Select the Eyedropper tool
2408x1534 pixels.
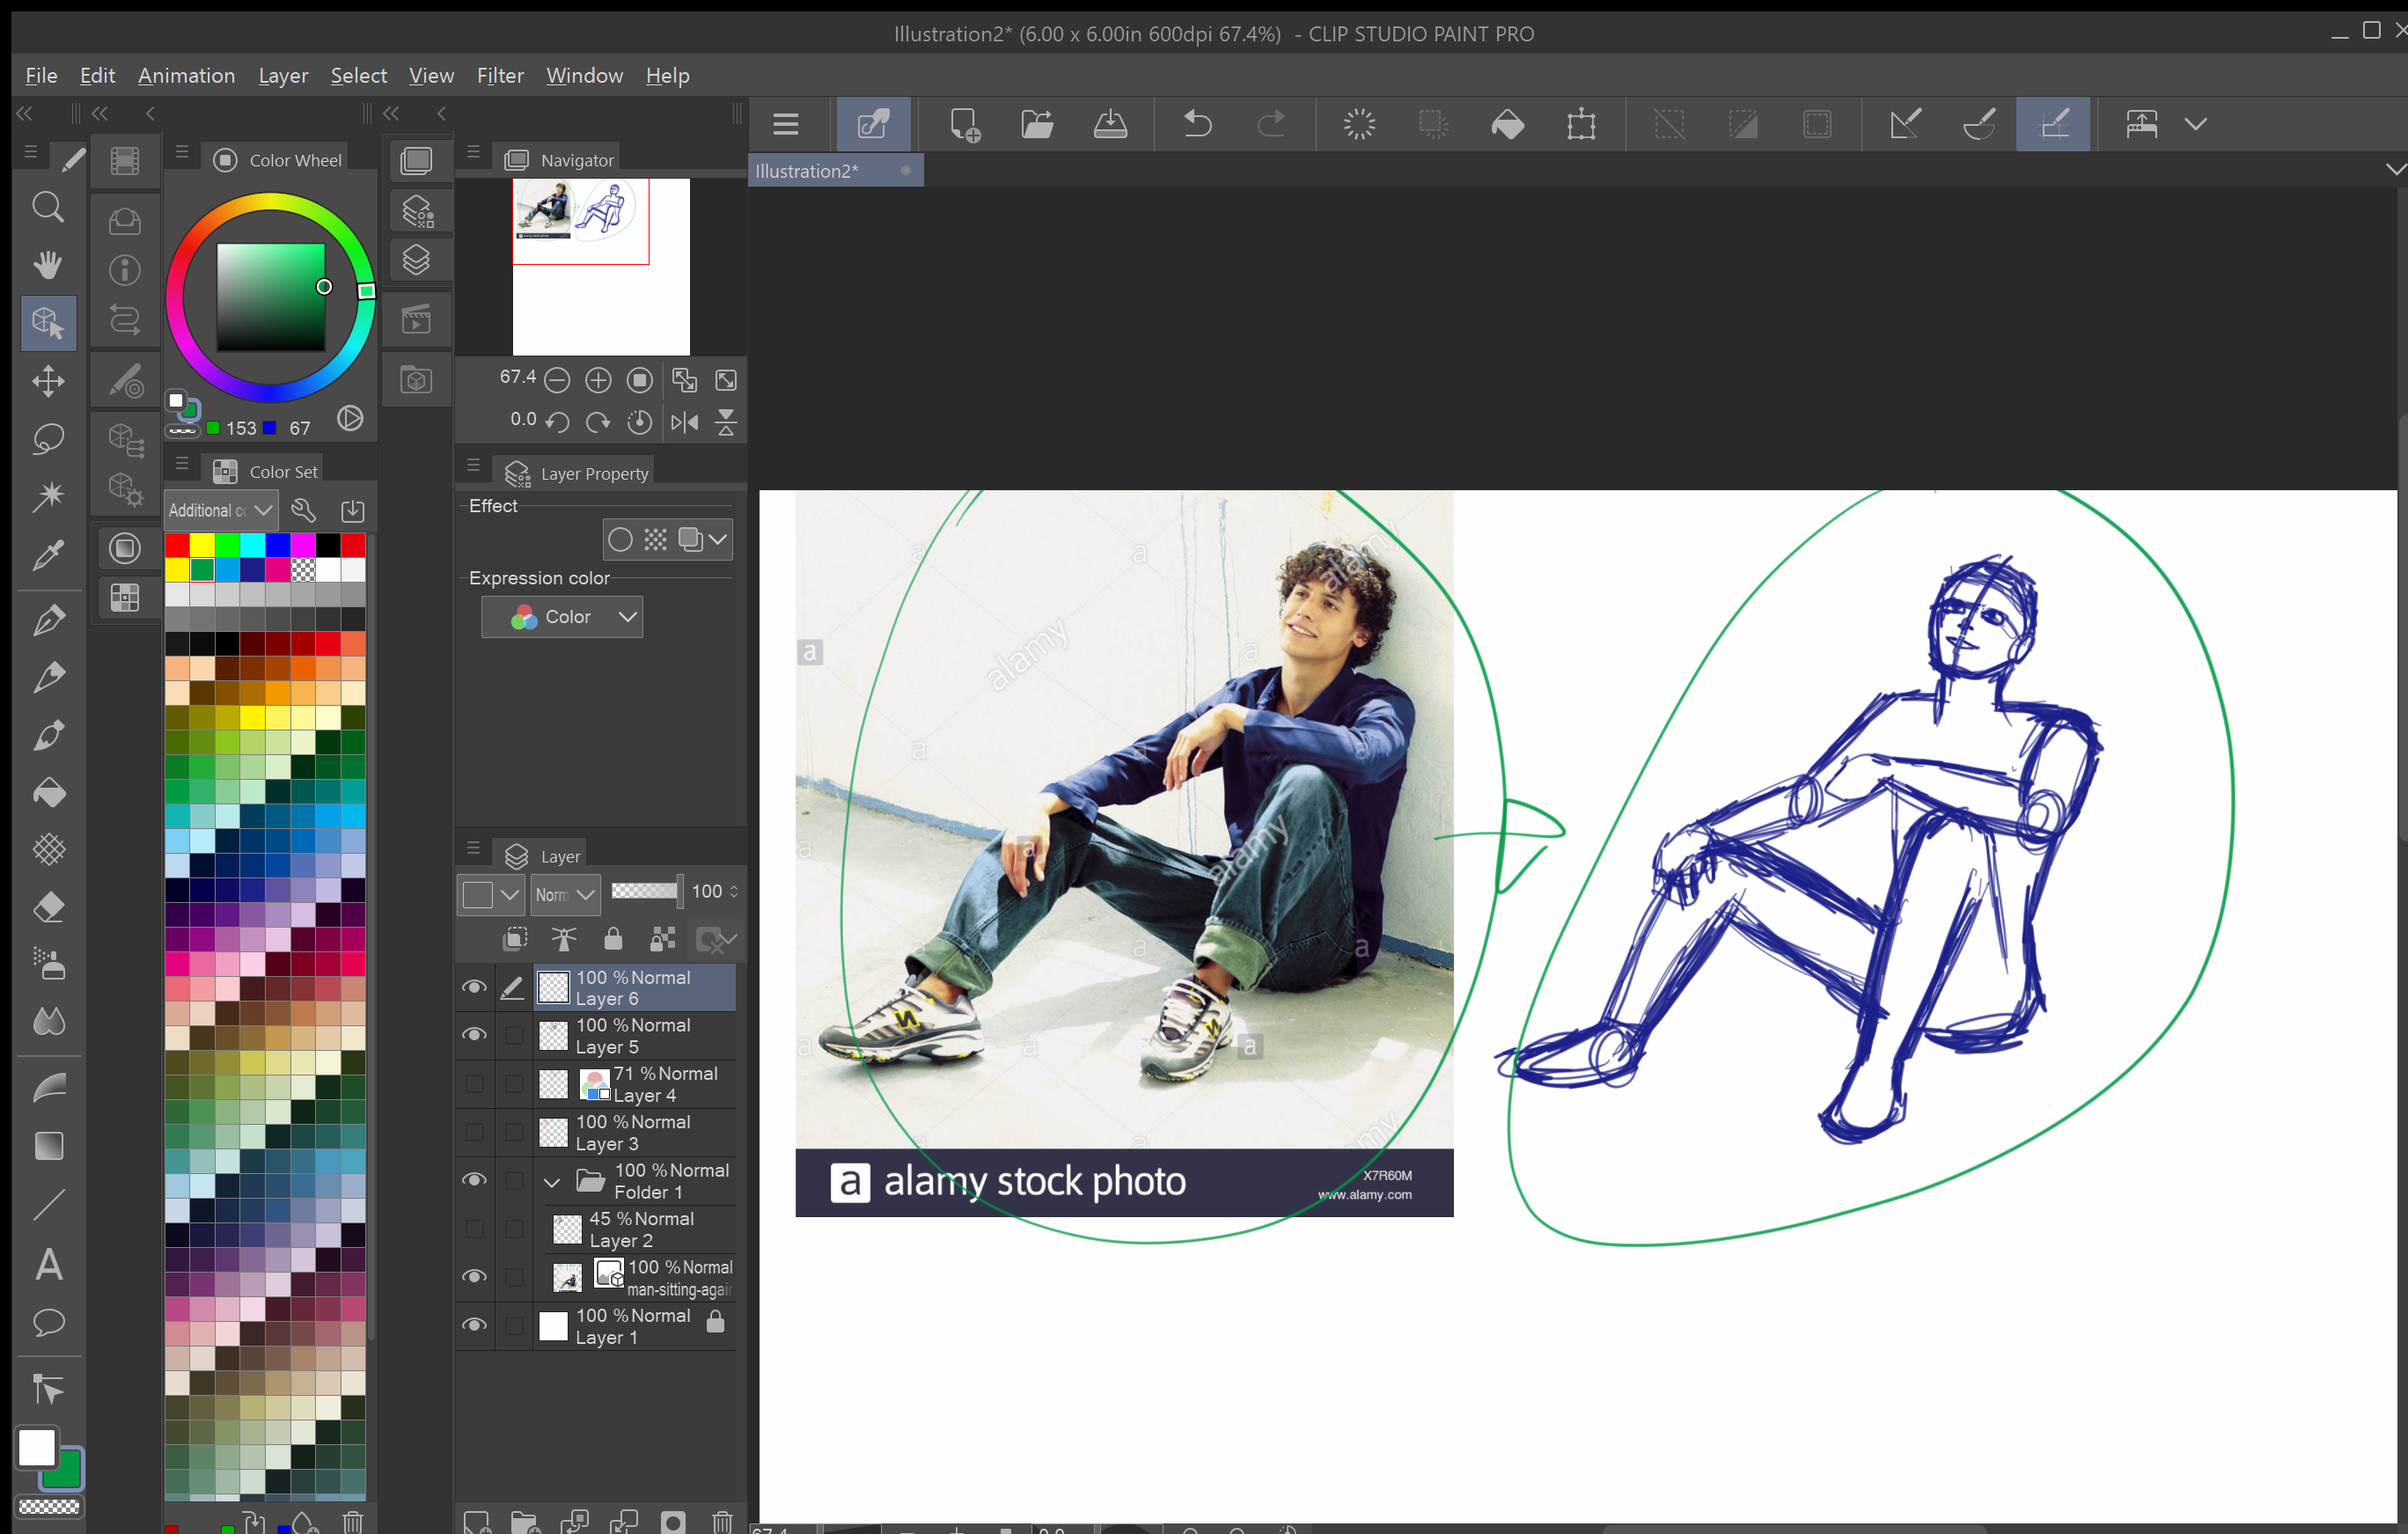48,556
